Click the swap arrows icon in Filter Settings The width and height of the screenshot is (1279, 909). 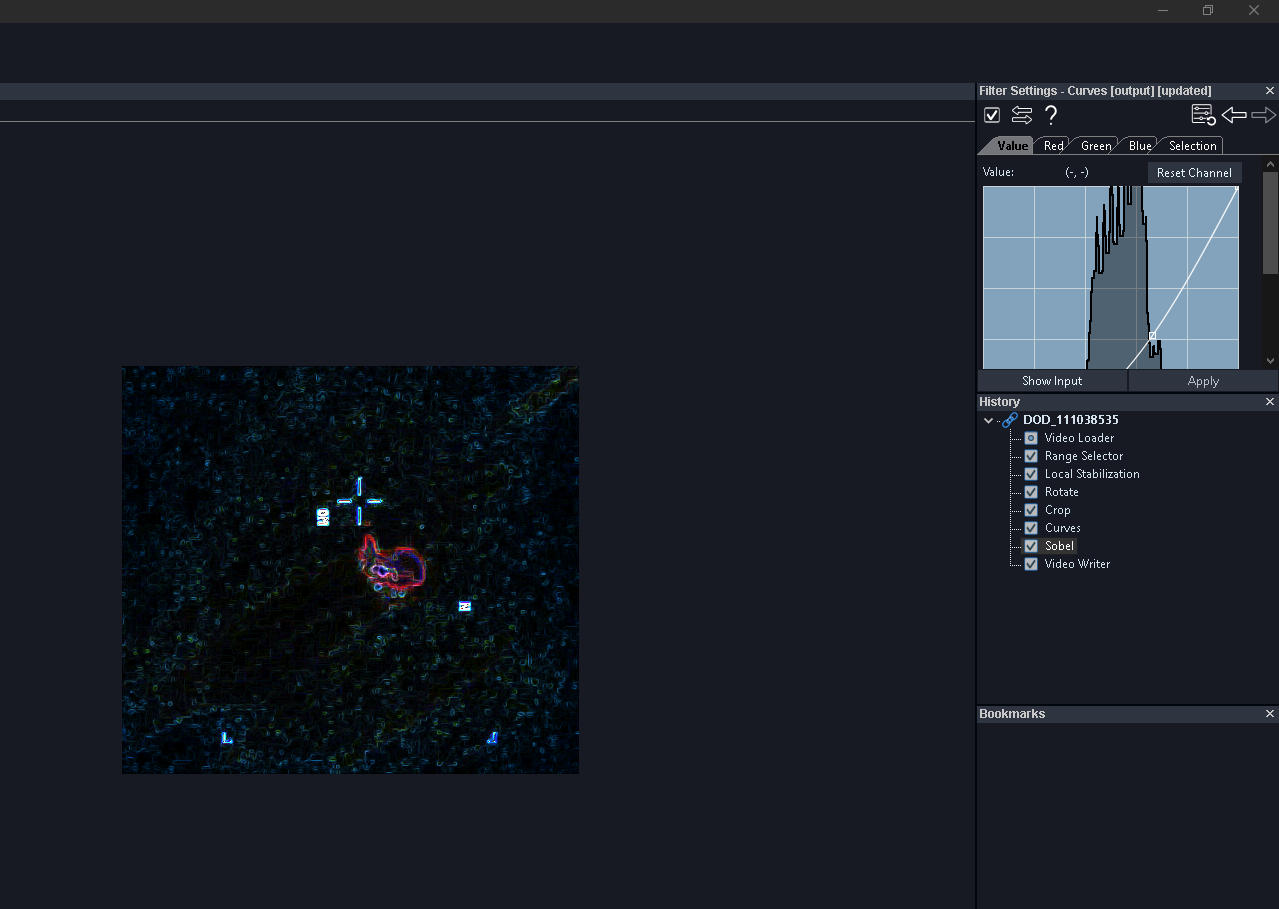(1021, 115)
